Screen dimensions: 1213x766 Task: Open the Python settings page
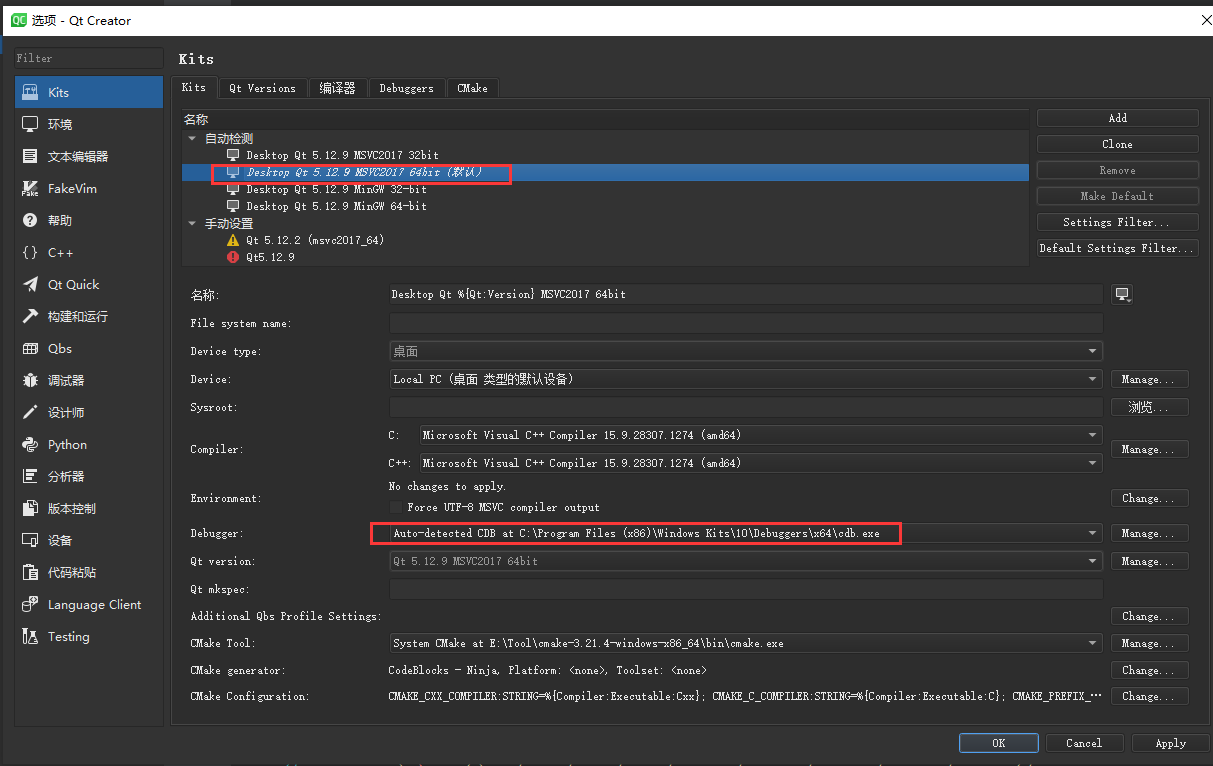click(x=67, y=444)
